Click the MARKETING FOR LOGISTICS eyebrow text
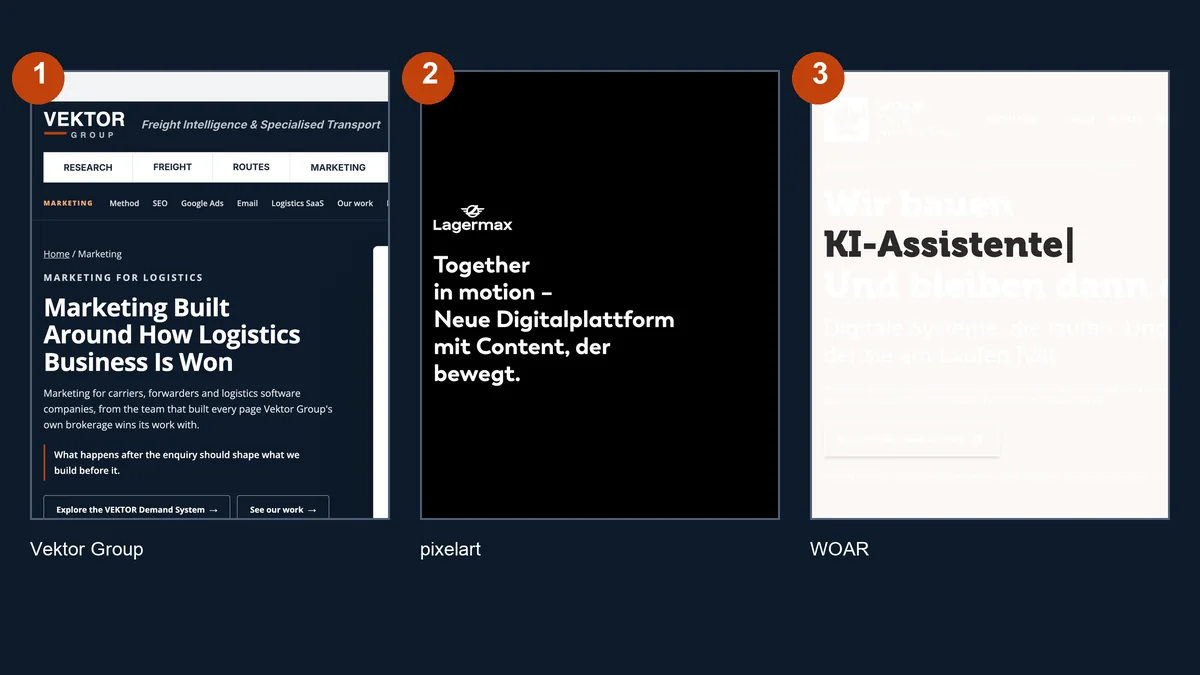The image size is (1200, 675). click(x=123, y=277)
